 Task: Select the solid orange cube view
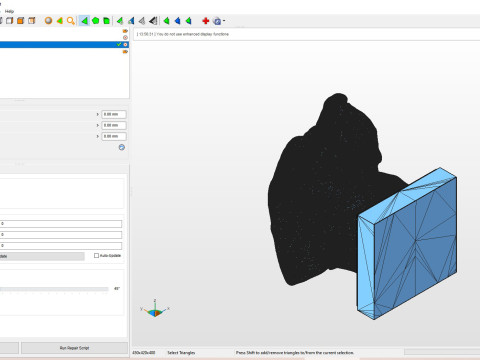21,21
